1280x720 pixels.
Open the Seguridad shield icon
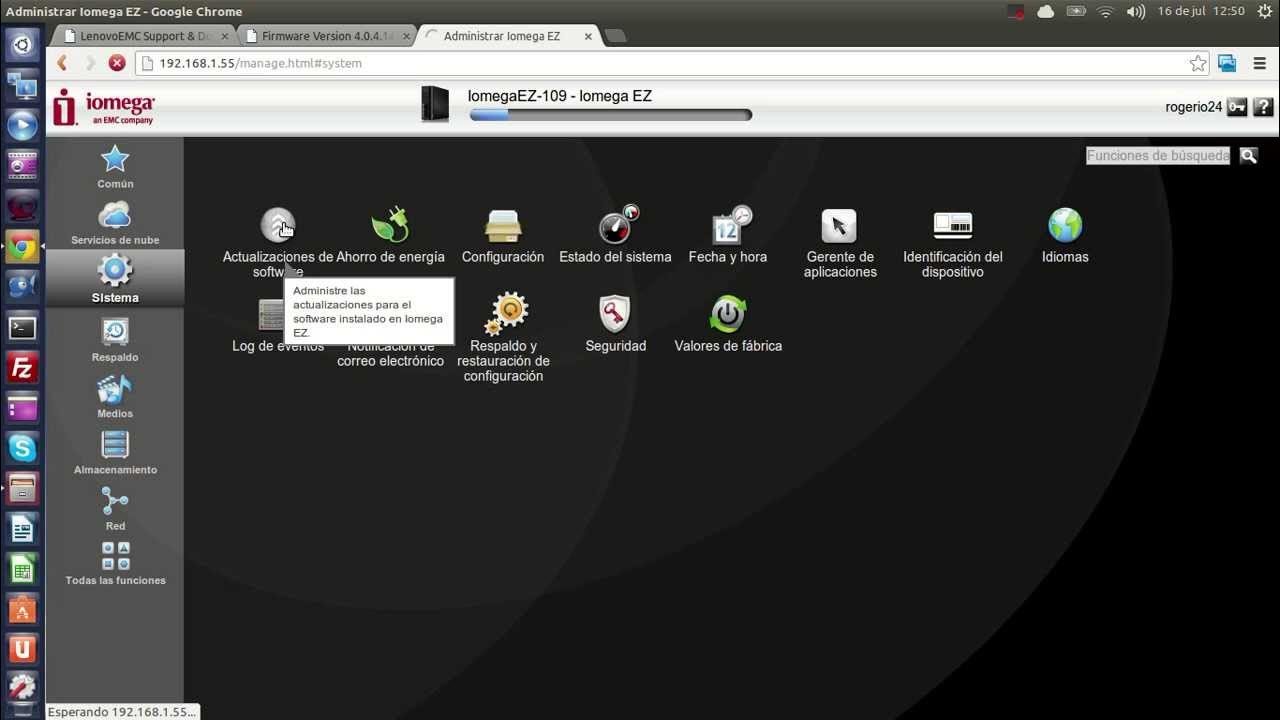[x=615, y=314]
